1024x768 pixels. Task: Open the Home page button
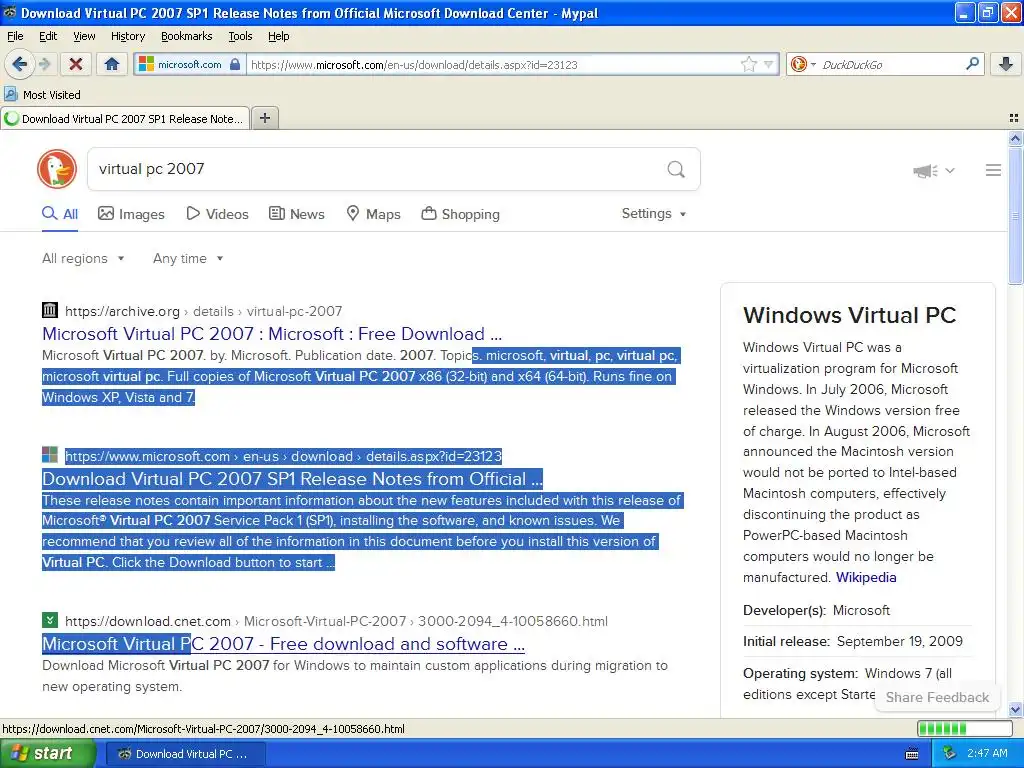pos(112,64)
